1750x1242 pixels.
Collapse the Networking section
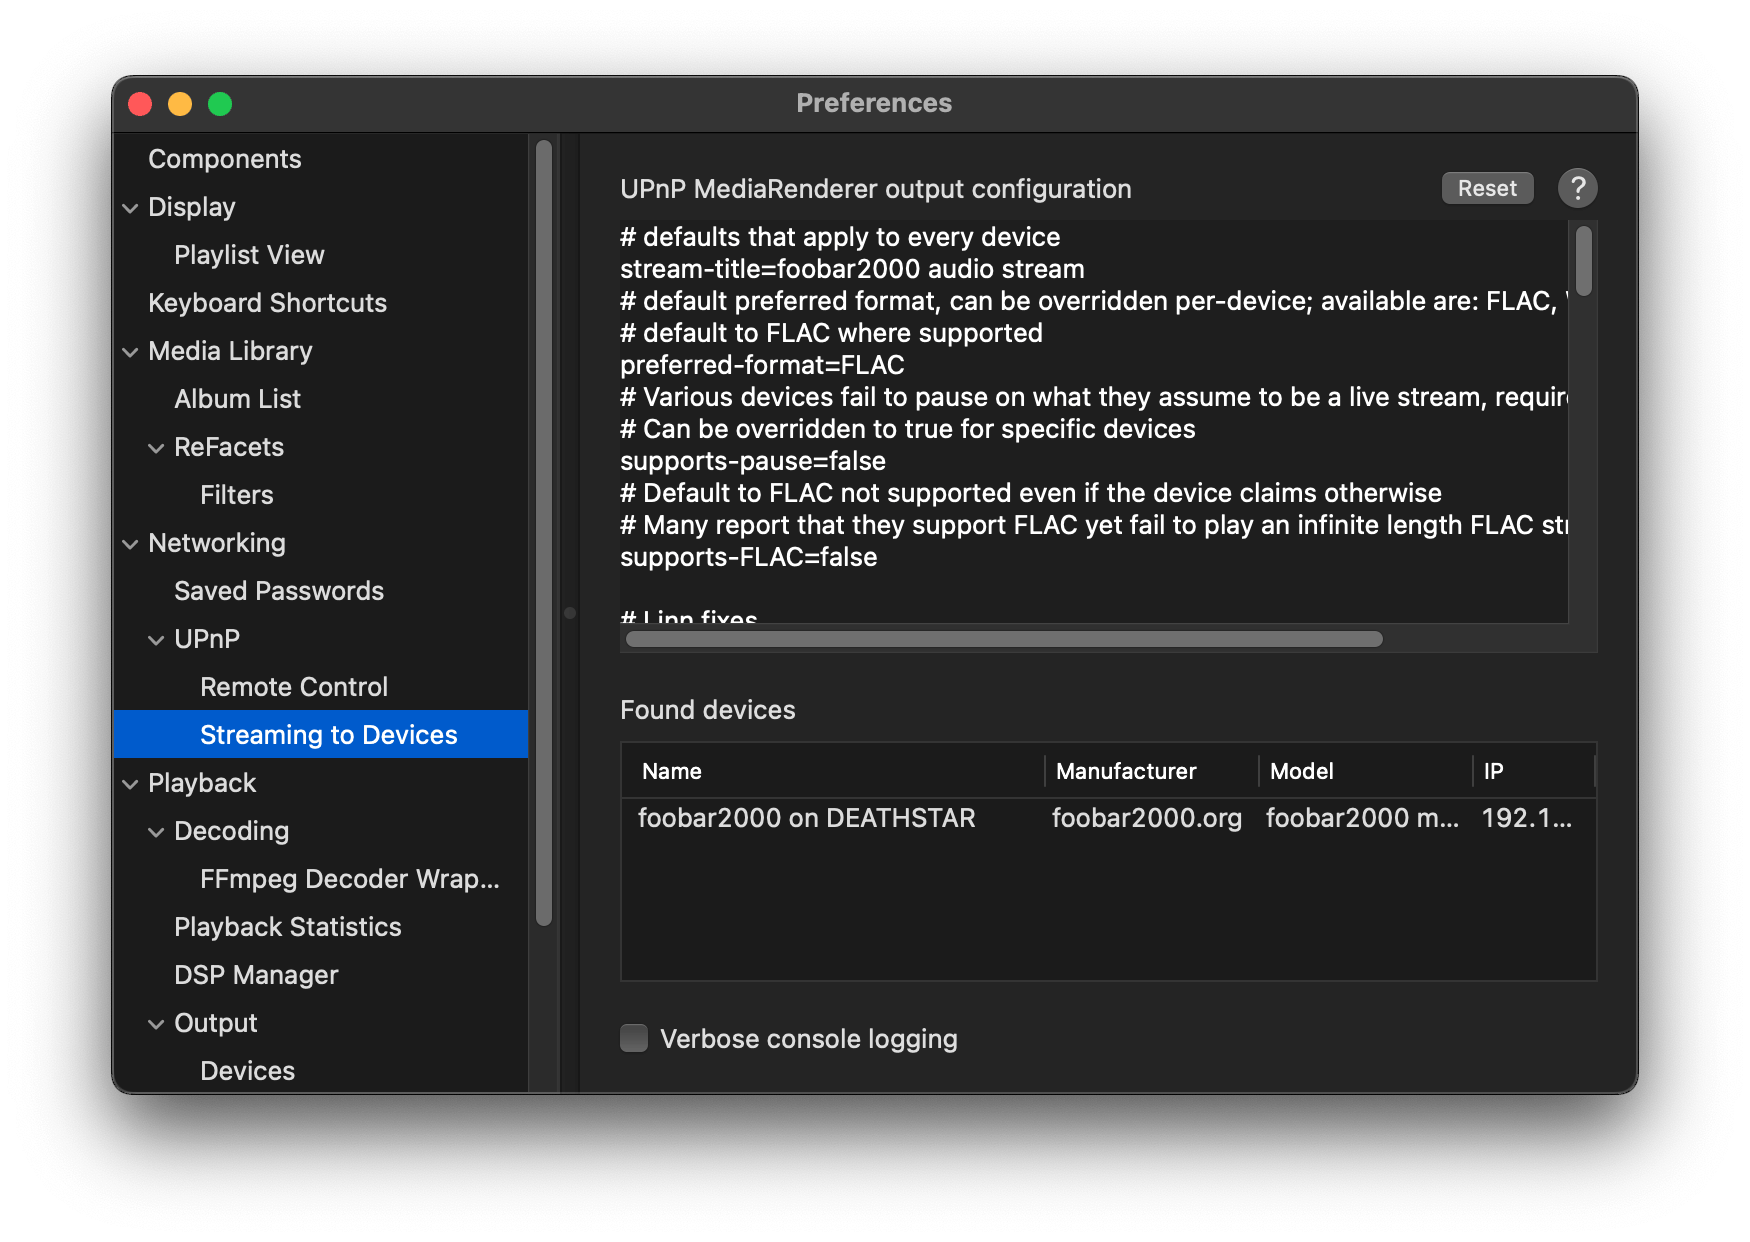[x=130, y=544]
